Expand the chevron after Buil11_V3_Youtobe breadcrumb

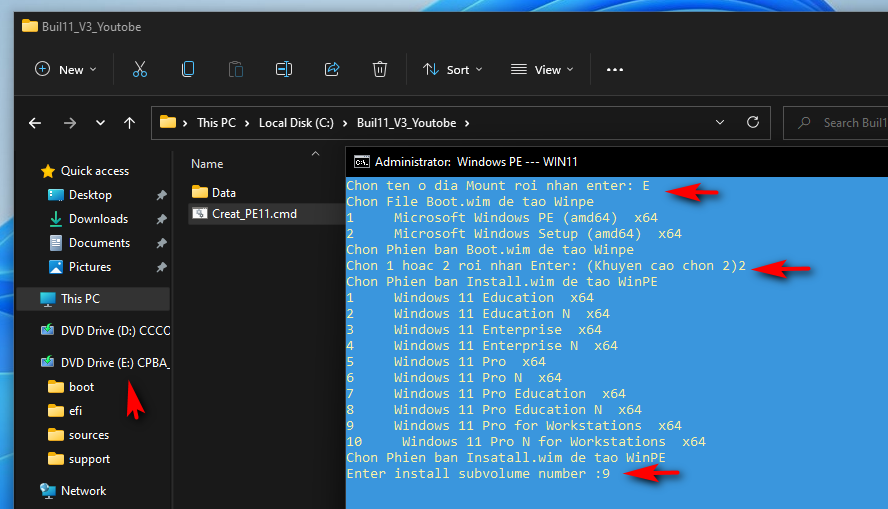click(x=467, y=123)
